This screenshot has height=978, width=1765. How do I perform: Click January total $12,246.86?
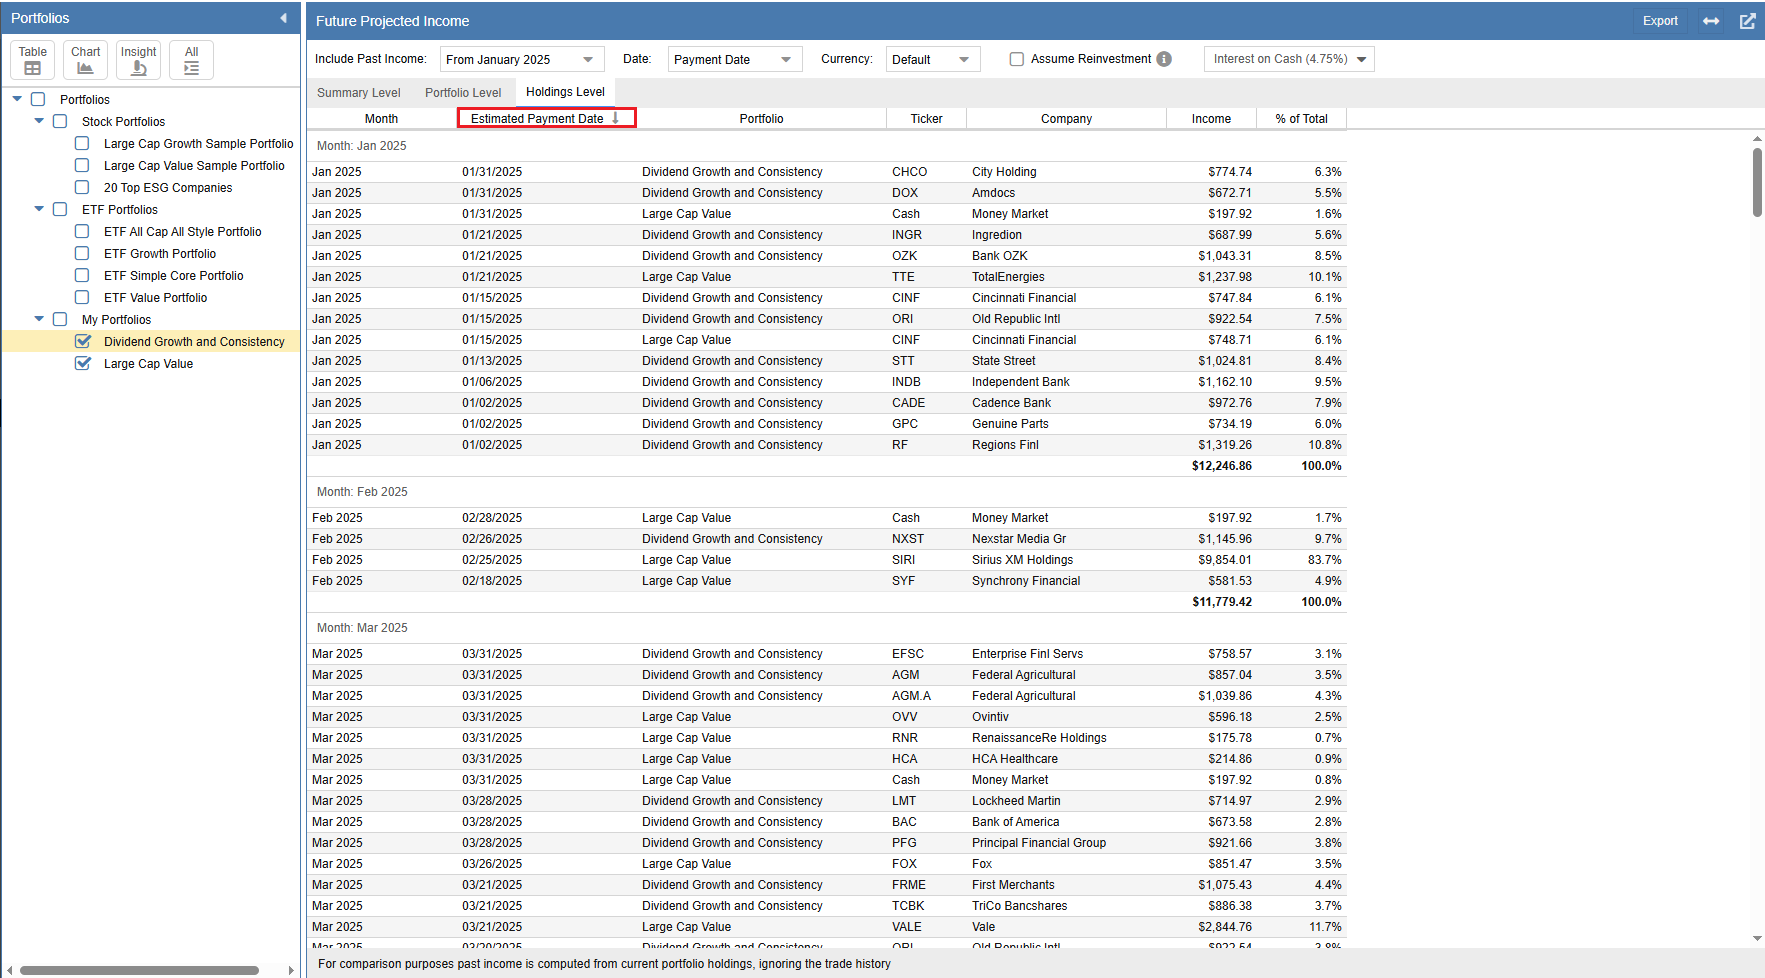(1221, 466)
